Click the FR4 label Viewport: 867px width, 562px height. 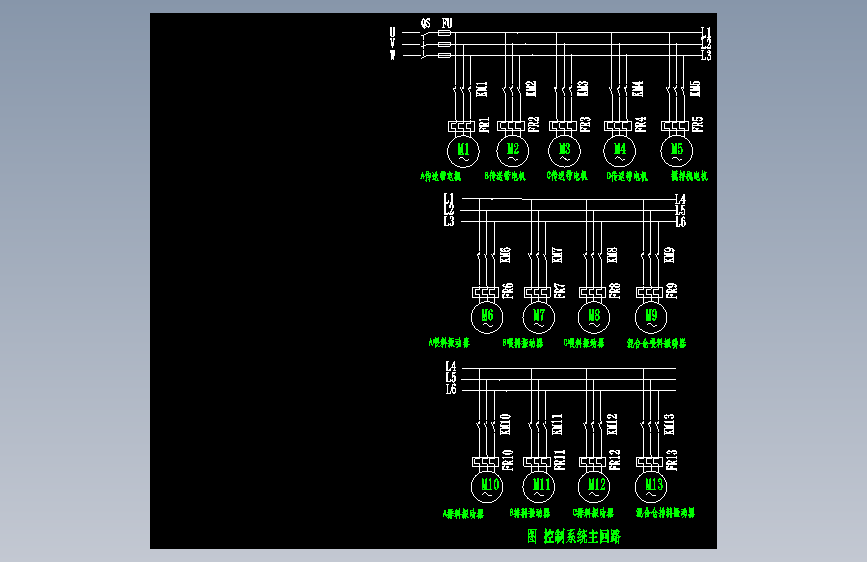click(x=640, y=124)
